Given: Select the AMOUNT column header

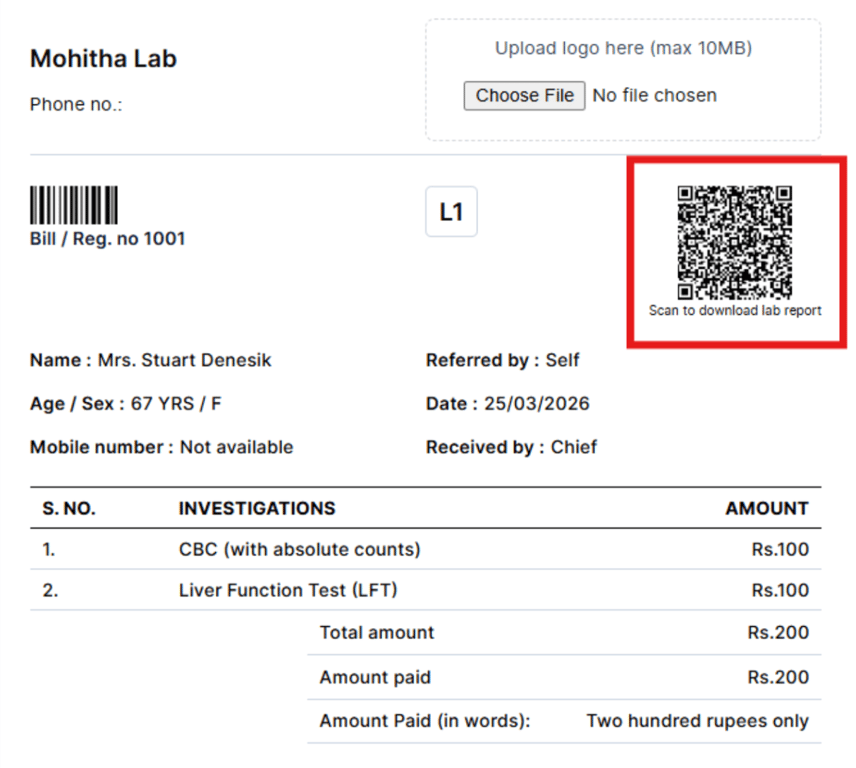Looking at the screenshot, I should 766,508.
